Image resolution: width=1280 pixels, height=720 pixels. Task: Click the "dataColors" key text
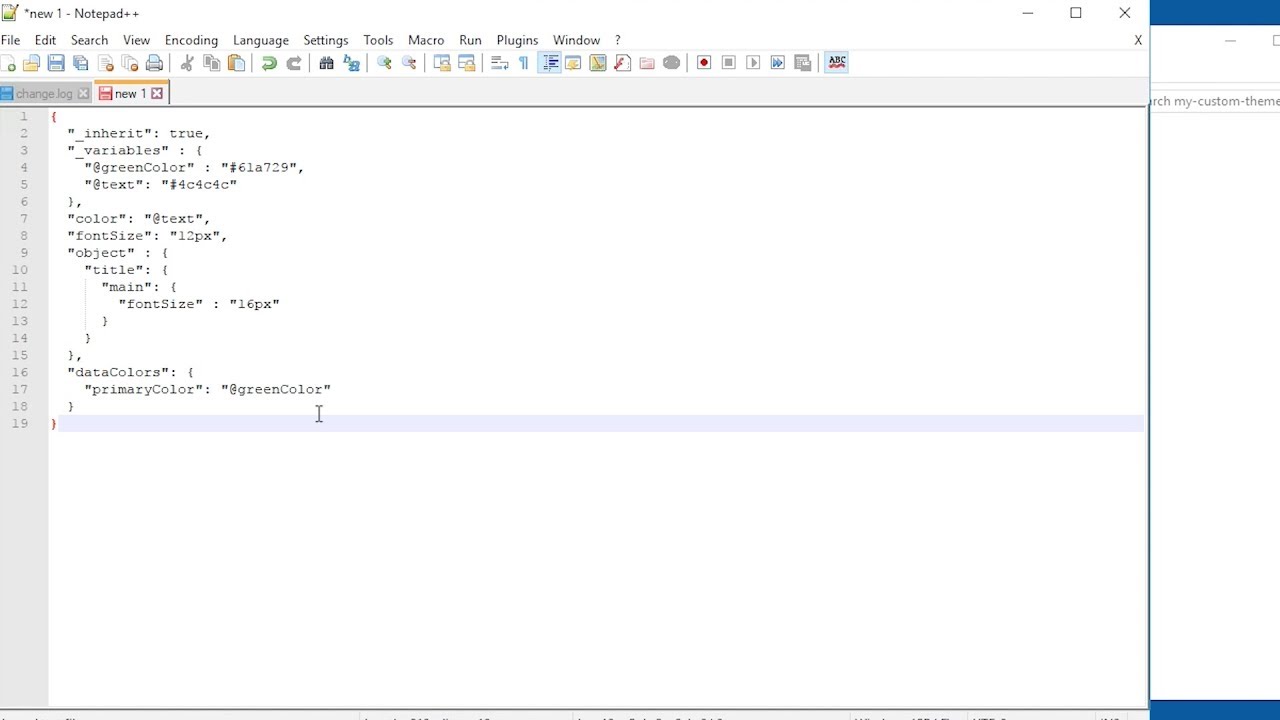pos(119,372)
